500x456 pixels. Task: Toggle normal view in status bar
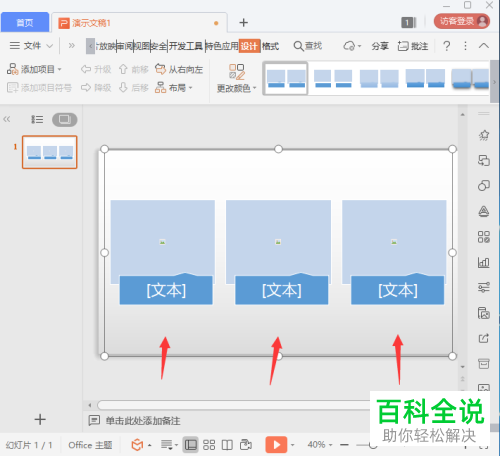(191, 445)
